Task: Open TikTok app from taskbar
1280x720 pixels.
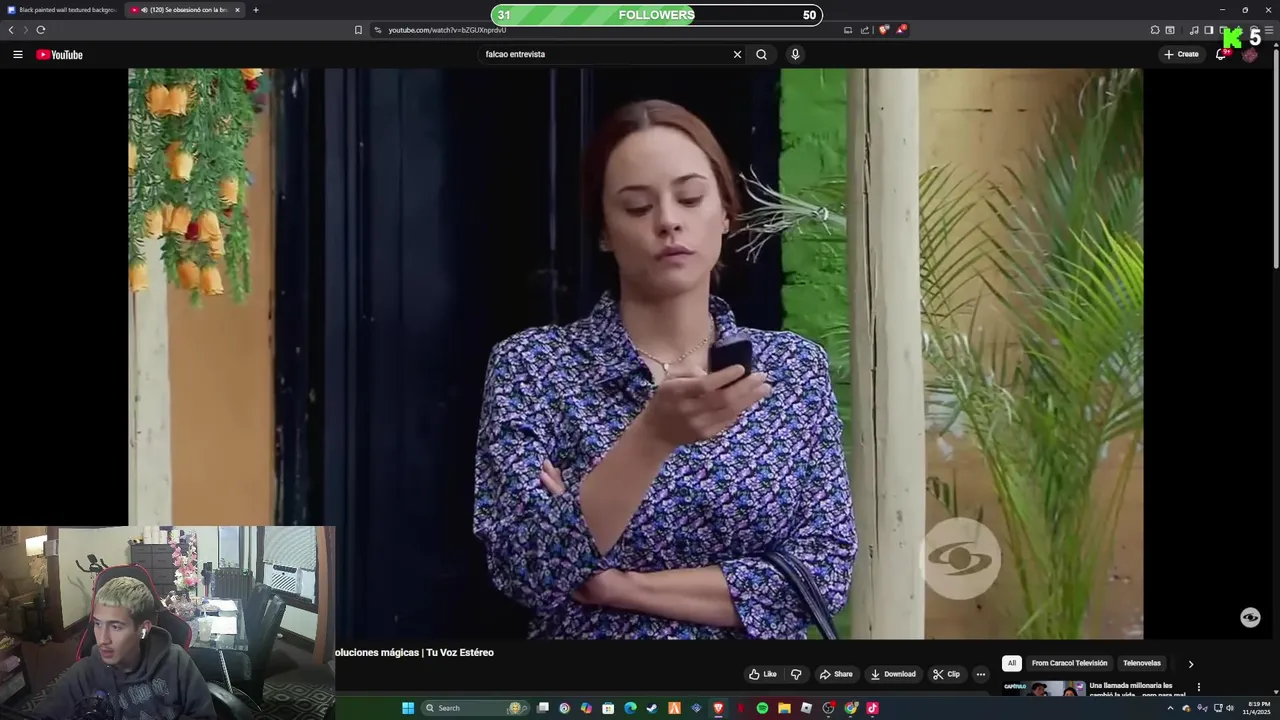Action: (872, 708)
